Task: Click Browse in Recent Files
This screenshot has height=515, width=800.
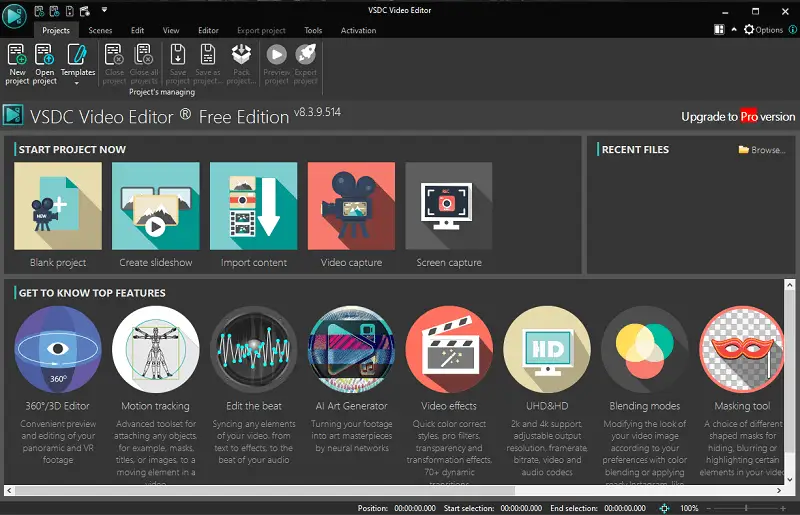Action: (x=761, y=150)
